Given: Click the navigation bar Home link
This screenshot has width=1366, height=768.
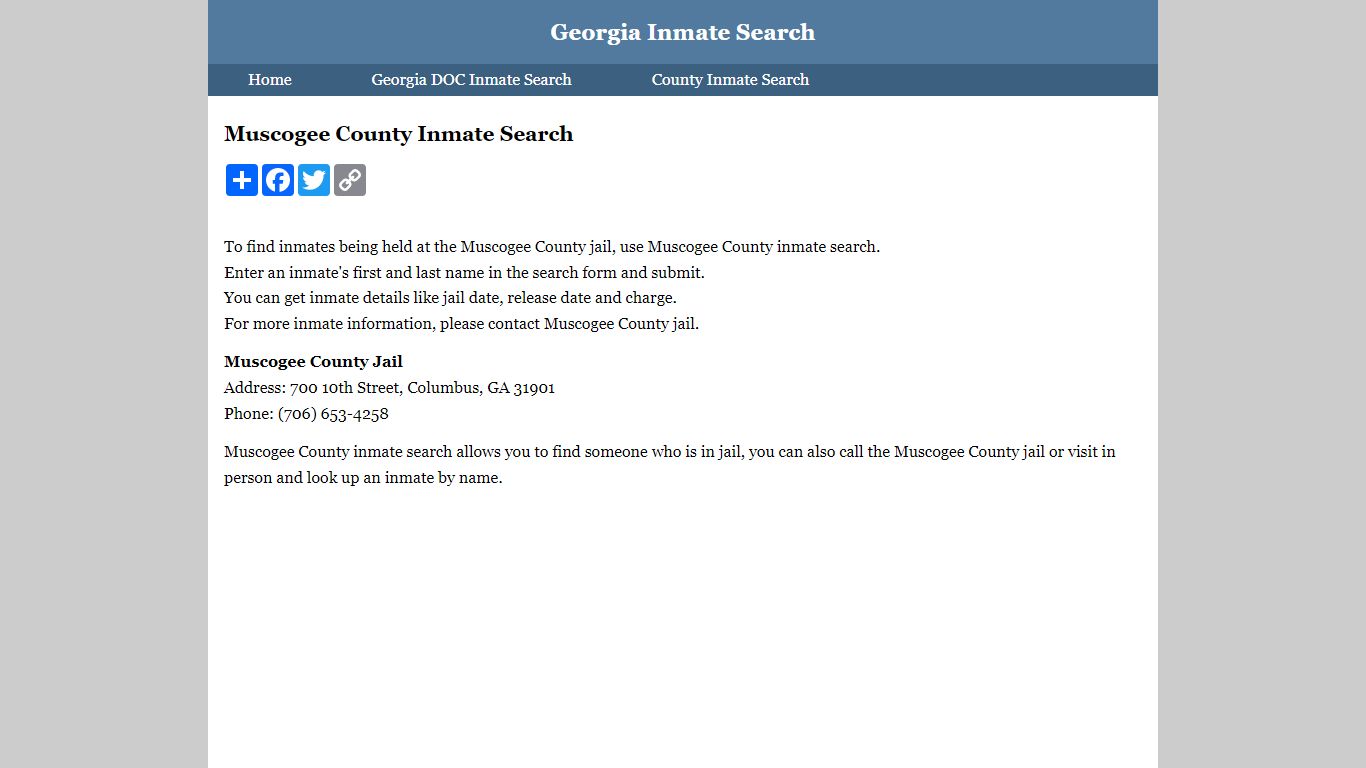Looking at the screenshot, I should 269,79.
